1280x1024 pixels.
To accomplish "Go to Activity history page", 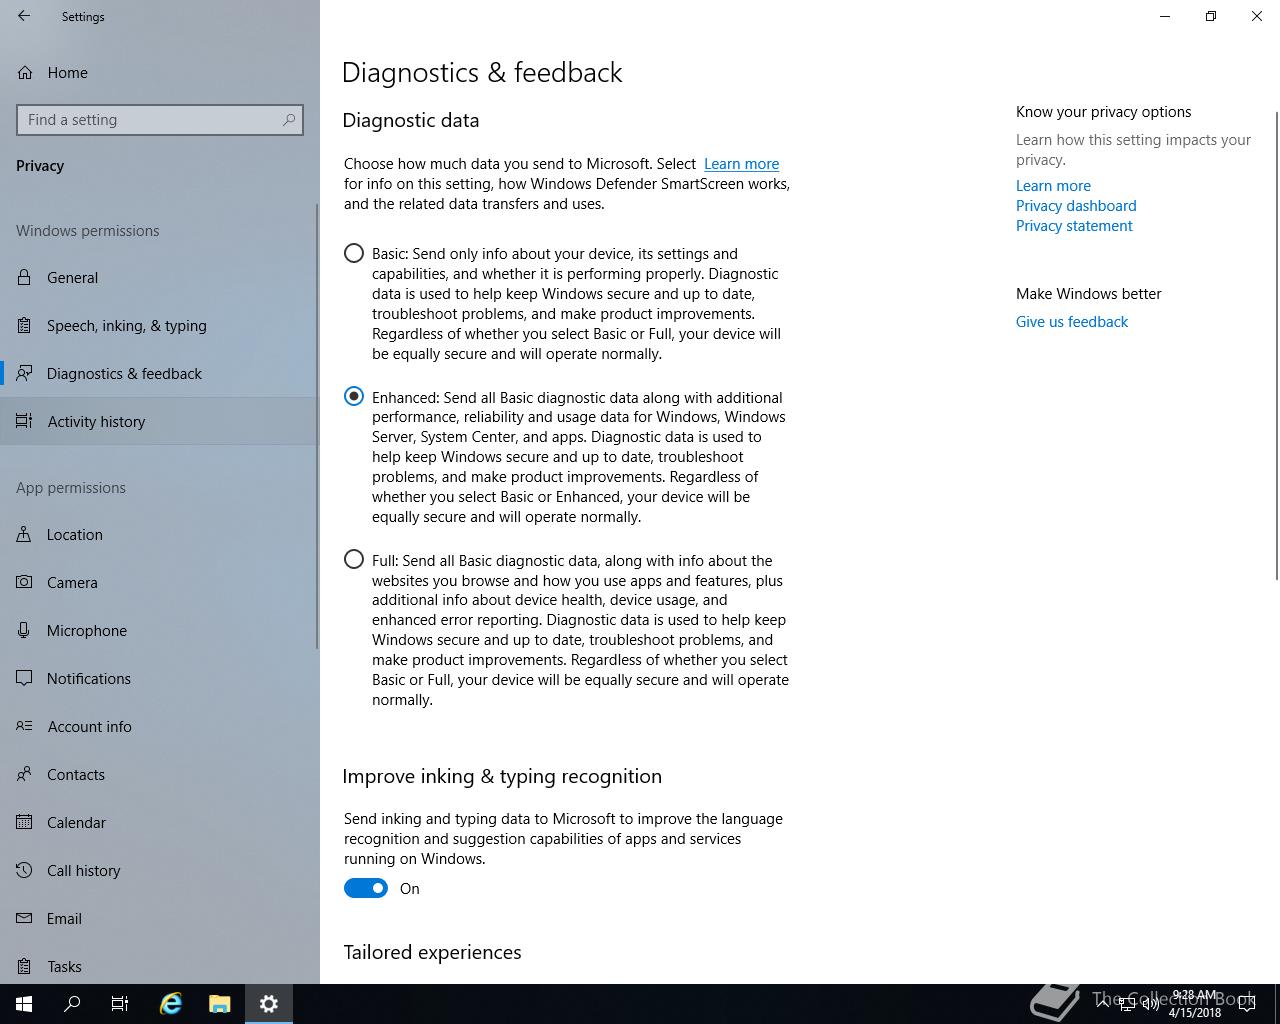I will (x=160, y=421).
